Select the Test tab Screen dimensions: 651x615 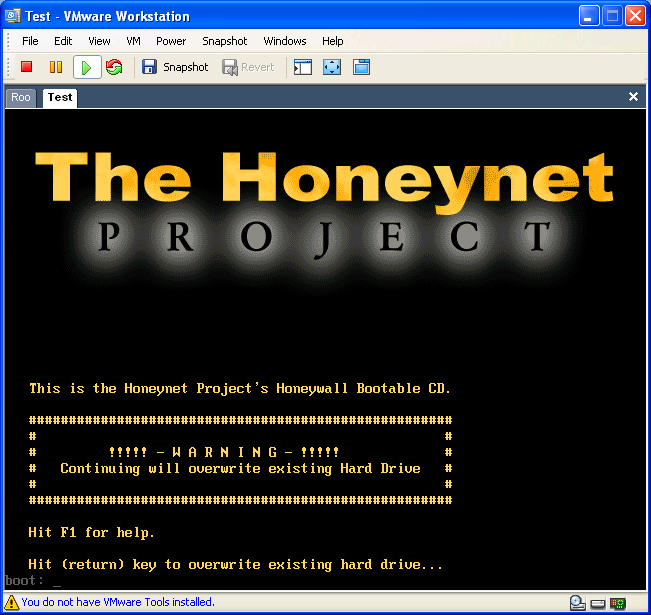point(60,98)
